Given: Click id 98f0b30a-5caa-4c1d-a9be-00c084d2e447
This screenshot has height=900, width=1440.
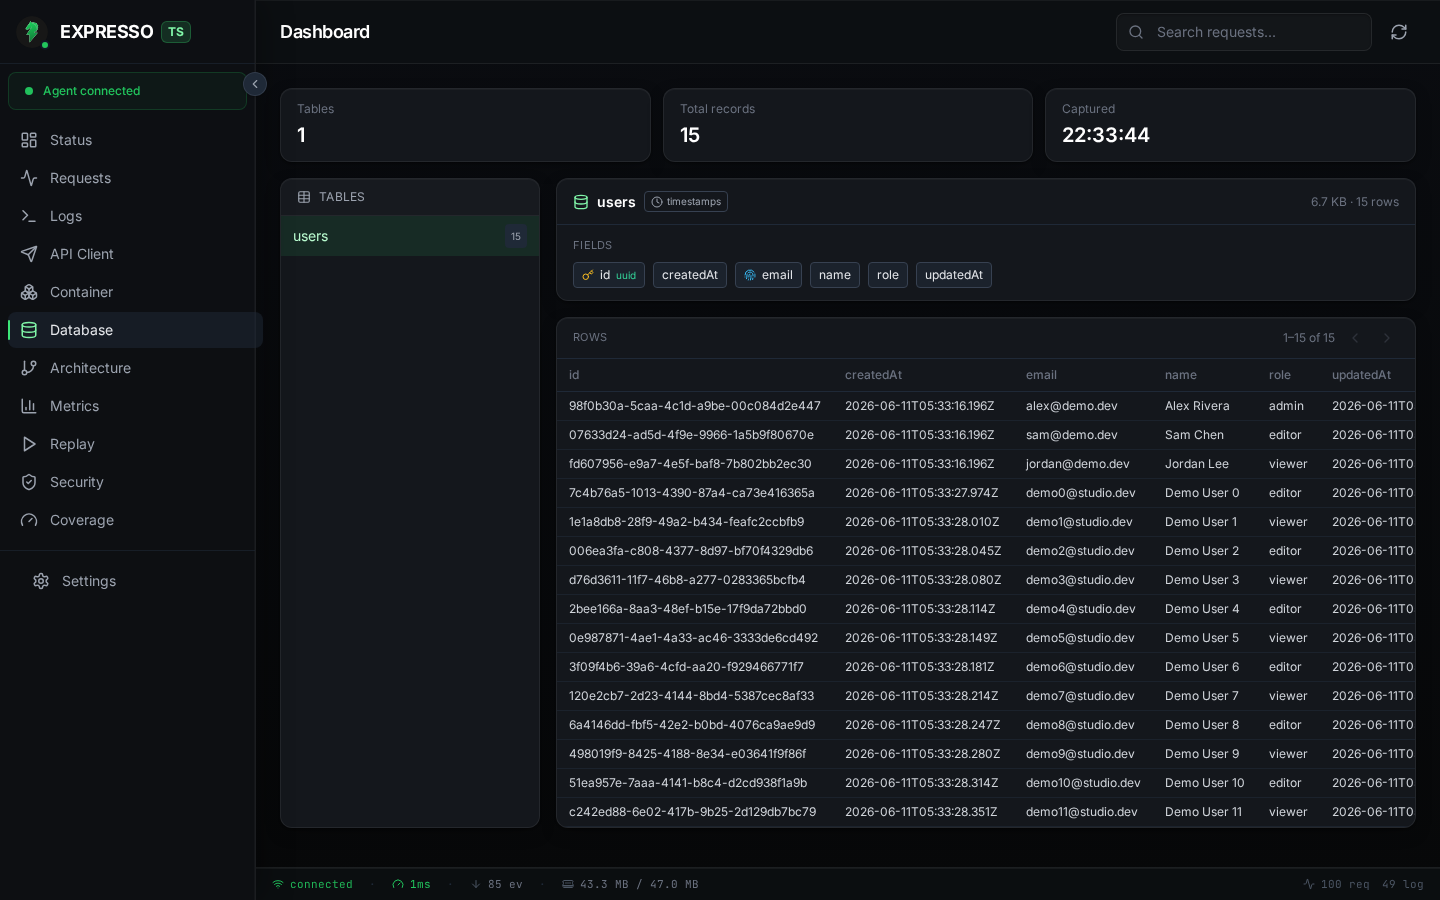Looking at the screenshot, I should pos(695,406).
